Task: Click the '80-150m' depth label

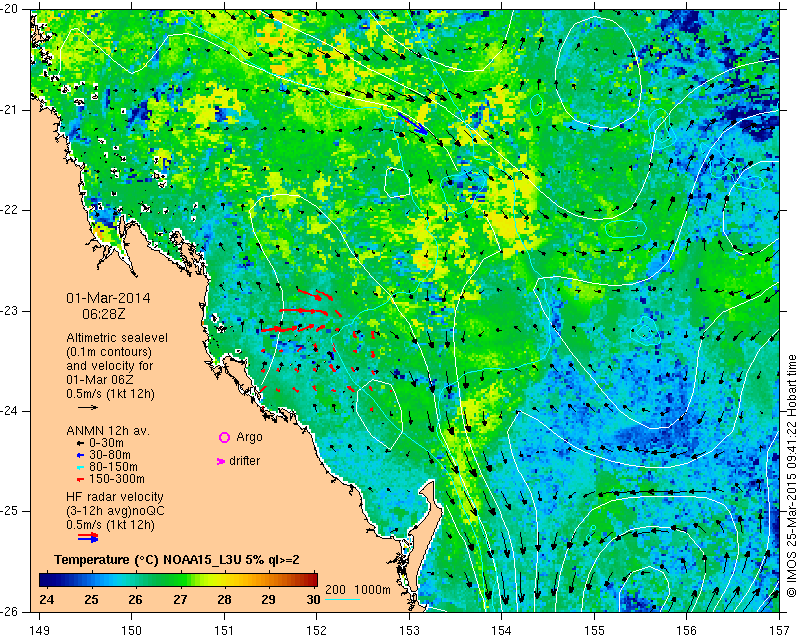Action: tap(113, 467)
